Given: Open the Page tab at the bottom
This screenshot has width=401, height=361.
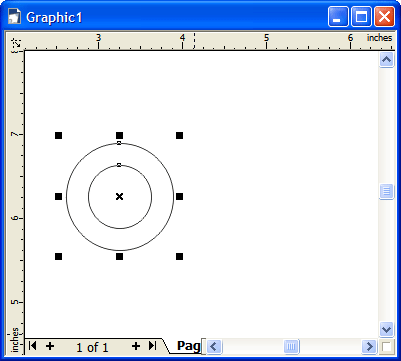Looking at the screenshot, I should (188, 346).
